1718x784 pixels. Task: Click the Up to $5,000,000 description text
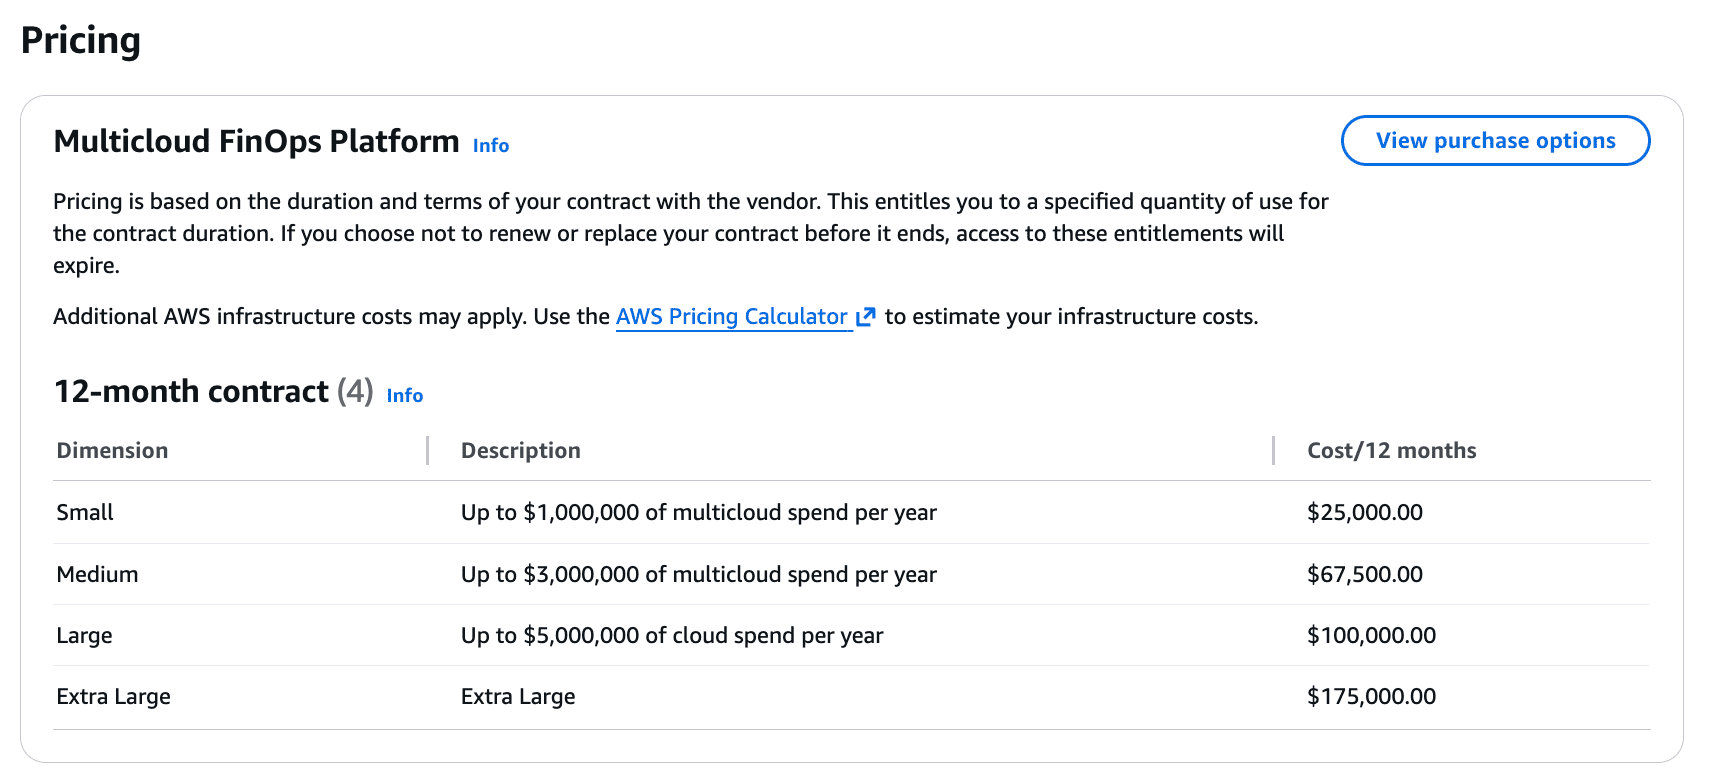[x=672, y=635]
